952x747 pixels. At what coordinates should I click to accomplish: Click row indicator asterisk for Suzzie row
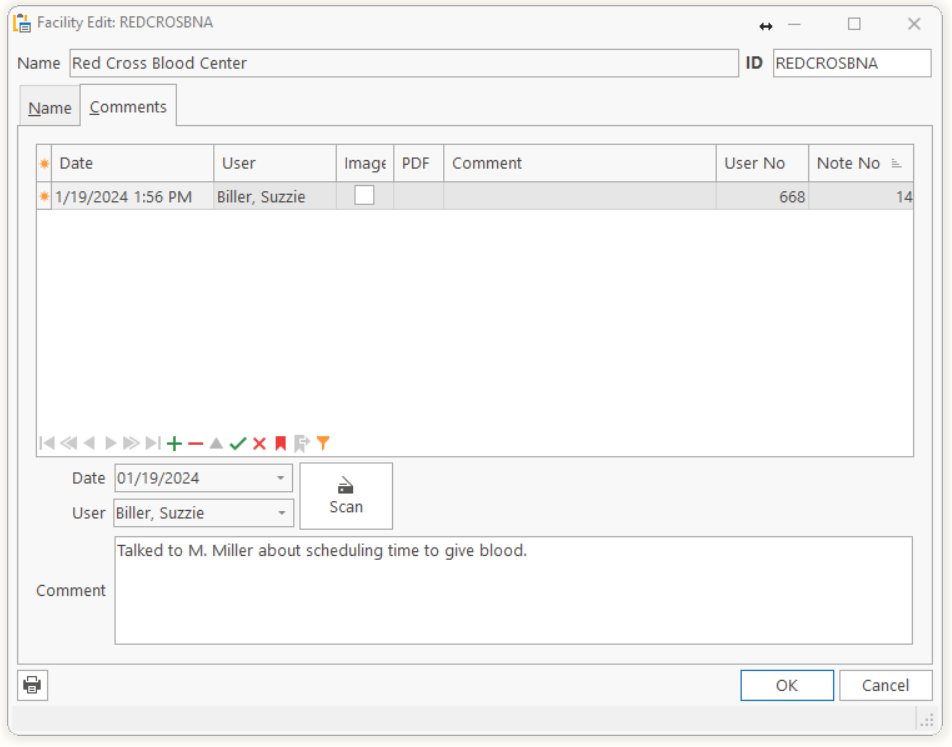44,196
